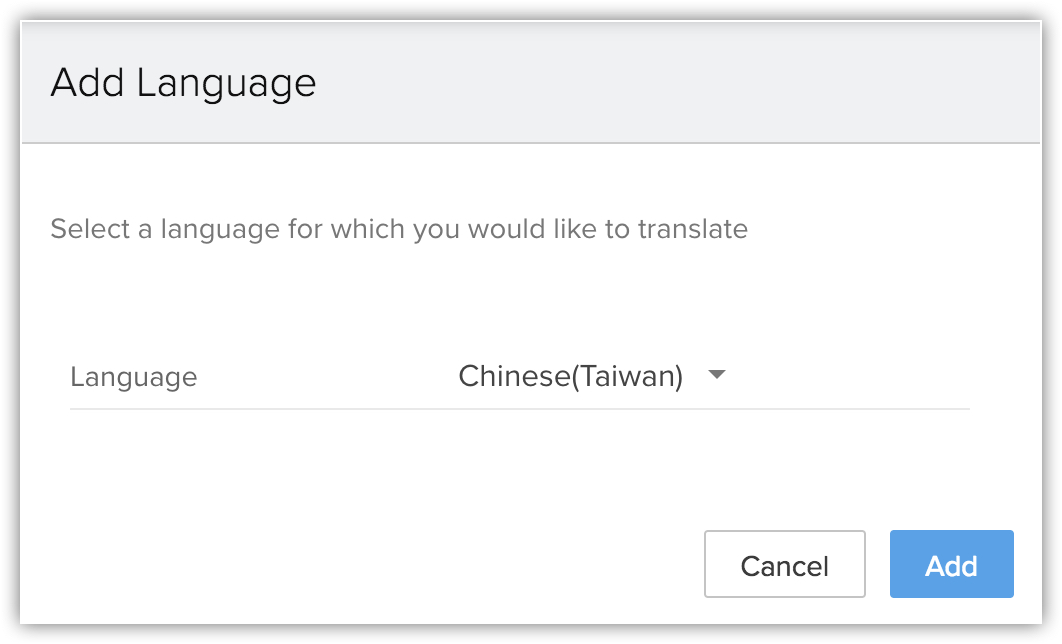
Task: Click "Language" in the dialog title
Action: pyautogui.click(x=227, y=82)
